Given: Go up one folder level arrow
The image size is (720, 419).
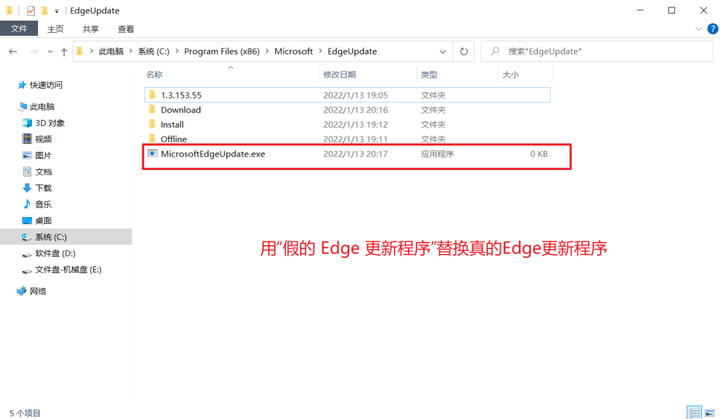Looking at the screenshot, I should 64,52.
